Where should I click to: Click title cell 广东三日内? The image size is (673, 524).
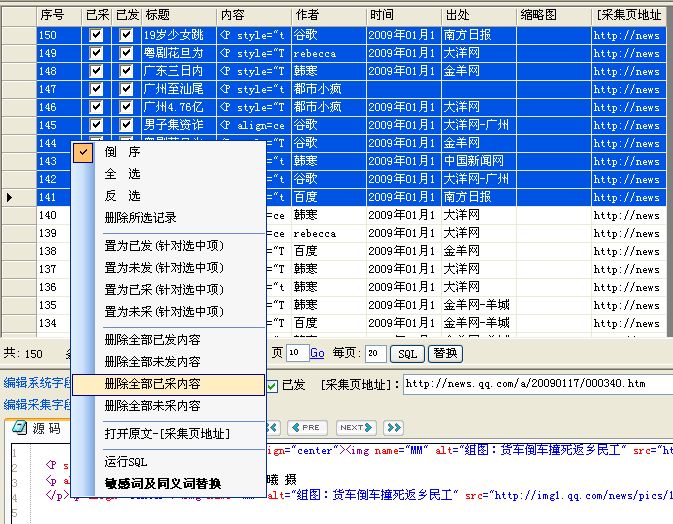coord(179,71)
